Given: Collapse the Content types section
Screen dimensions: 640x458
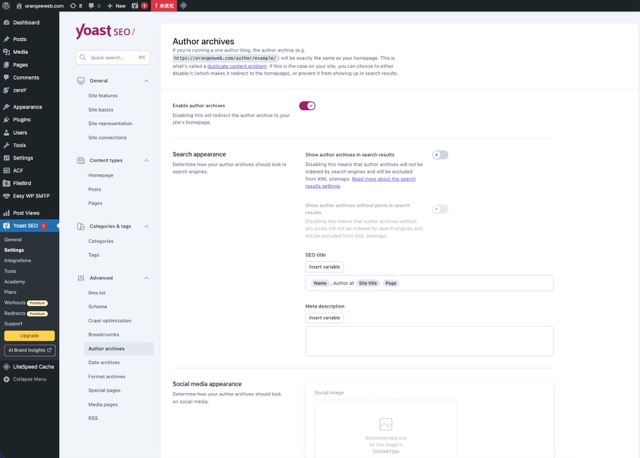Looking at the screenshot, I should tap(147, 160).
